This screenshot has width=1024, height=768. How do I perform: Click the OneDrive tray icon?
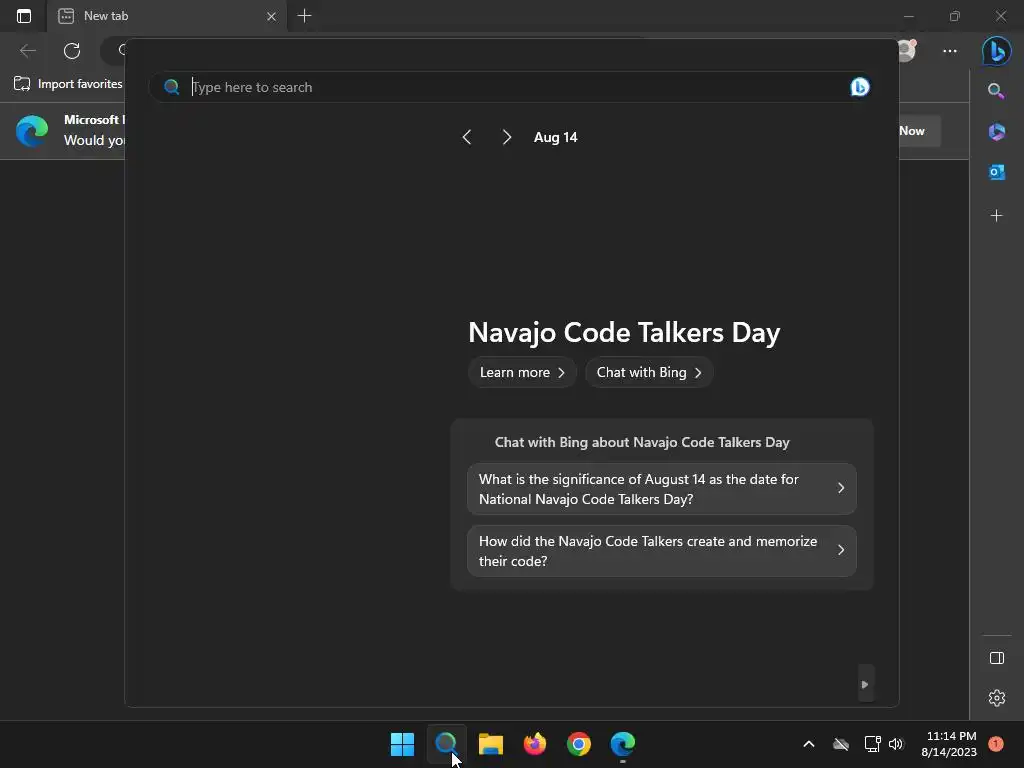point(841,744)
